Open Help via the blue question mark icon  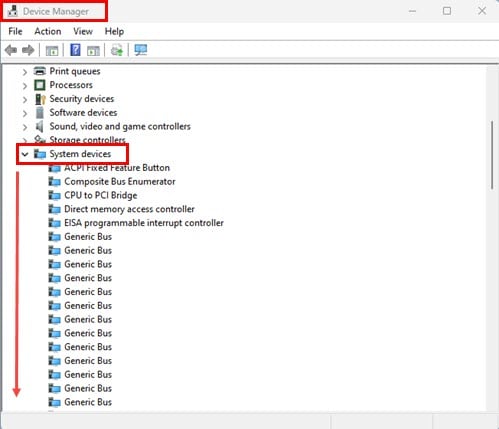(75, 50)
